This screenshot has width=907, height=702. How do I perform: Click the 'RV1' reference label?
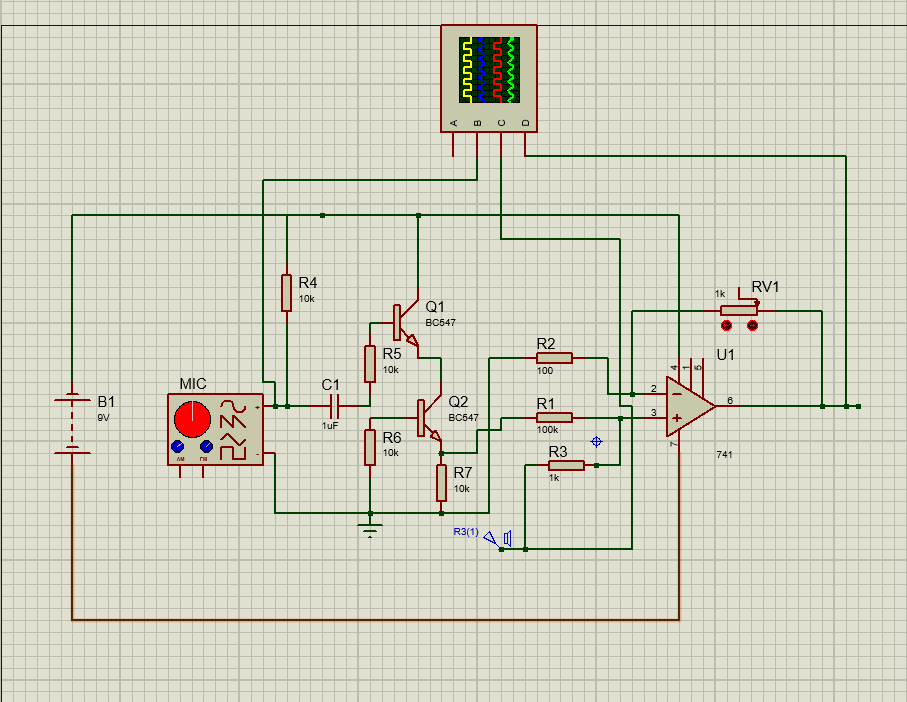click(x=766, y=287)
